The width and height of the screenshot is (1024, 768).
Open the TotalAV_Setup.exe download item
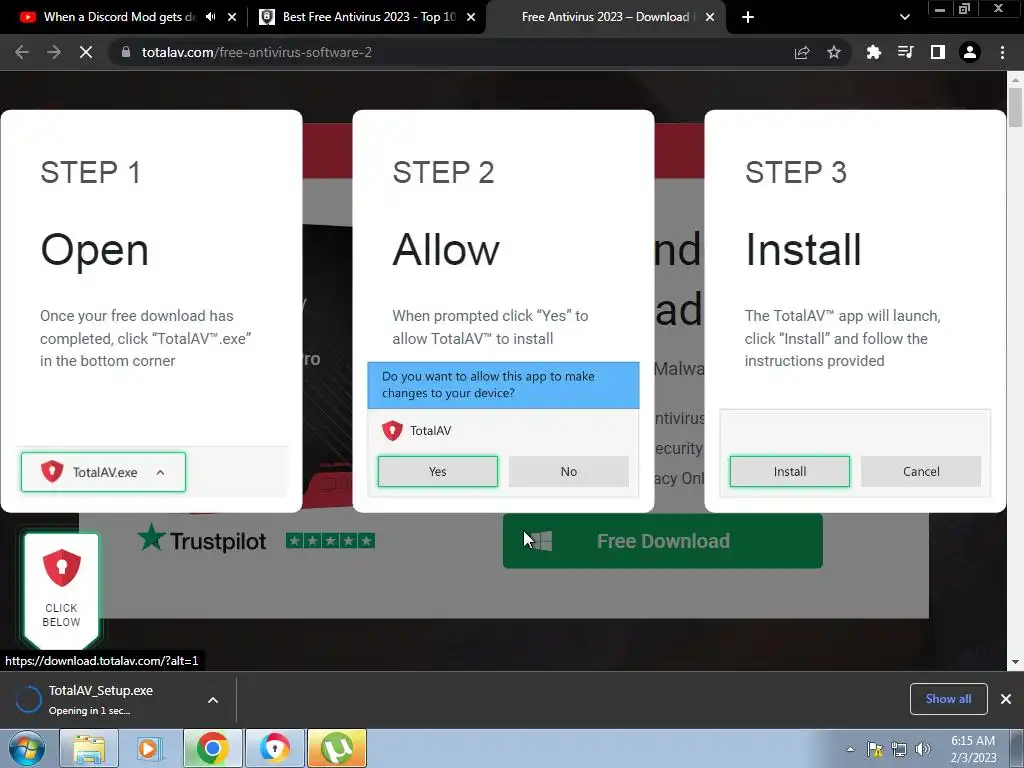(101, 699)
